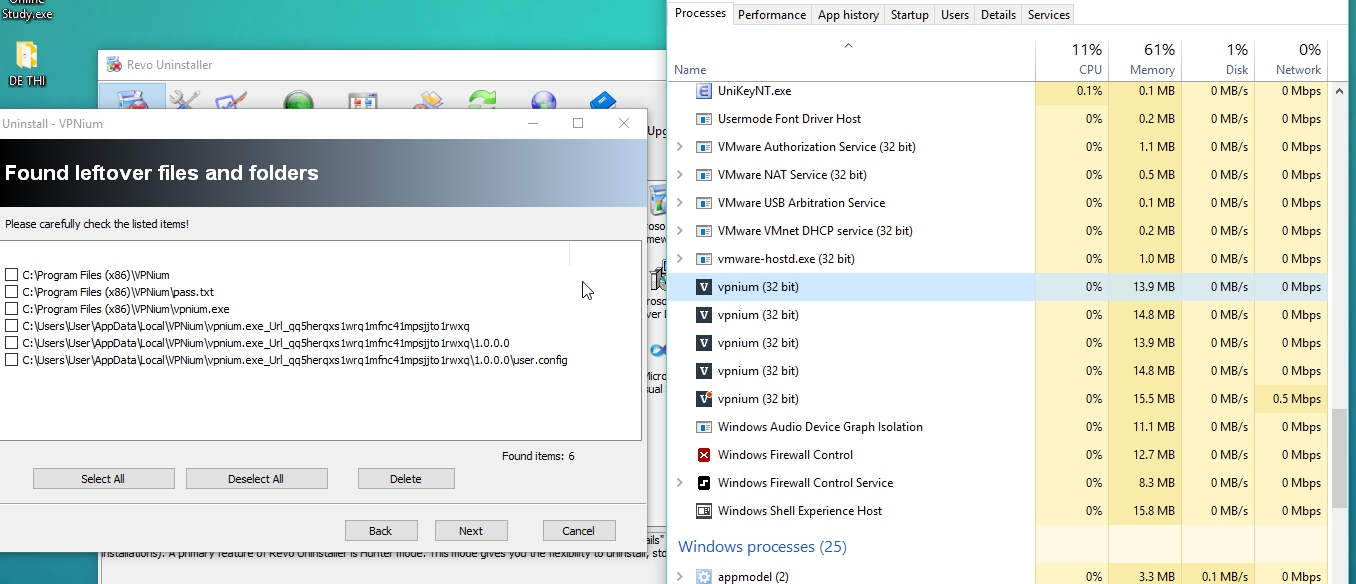The height and width of the screenshot is (584, 1356).
Task: Activate the green radar Hunter Mode icon
Action: [298, 101]
